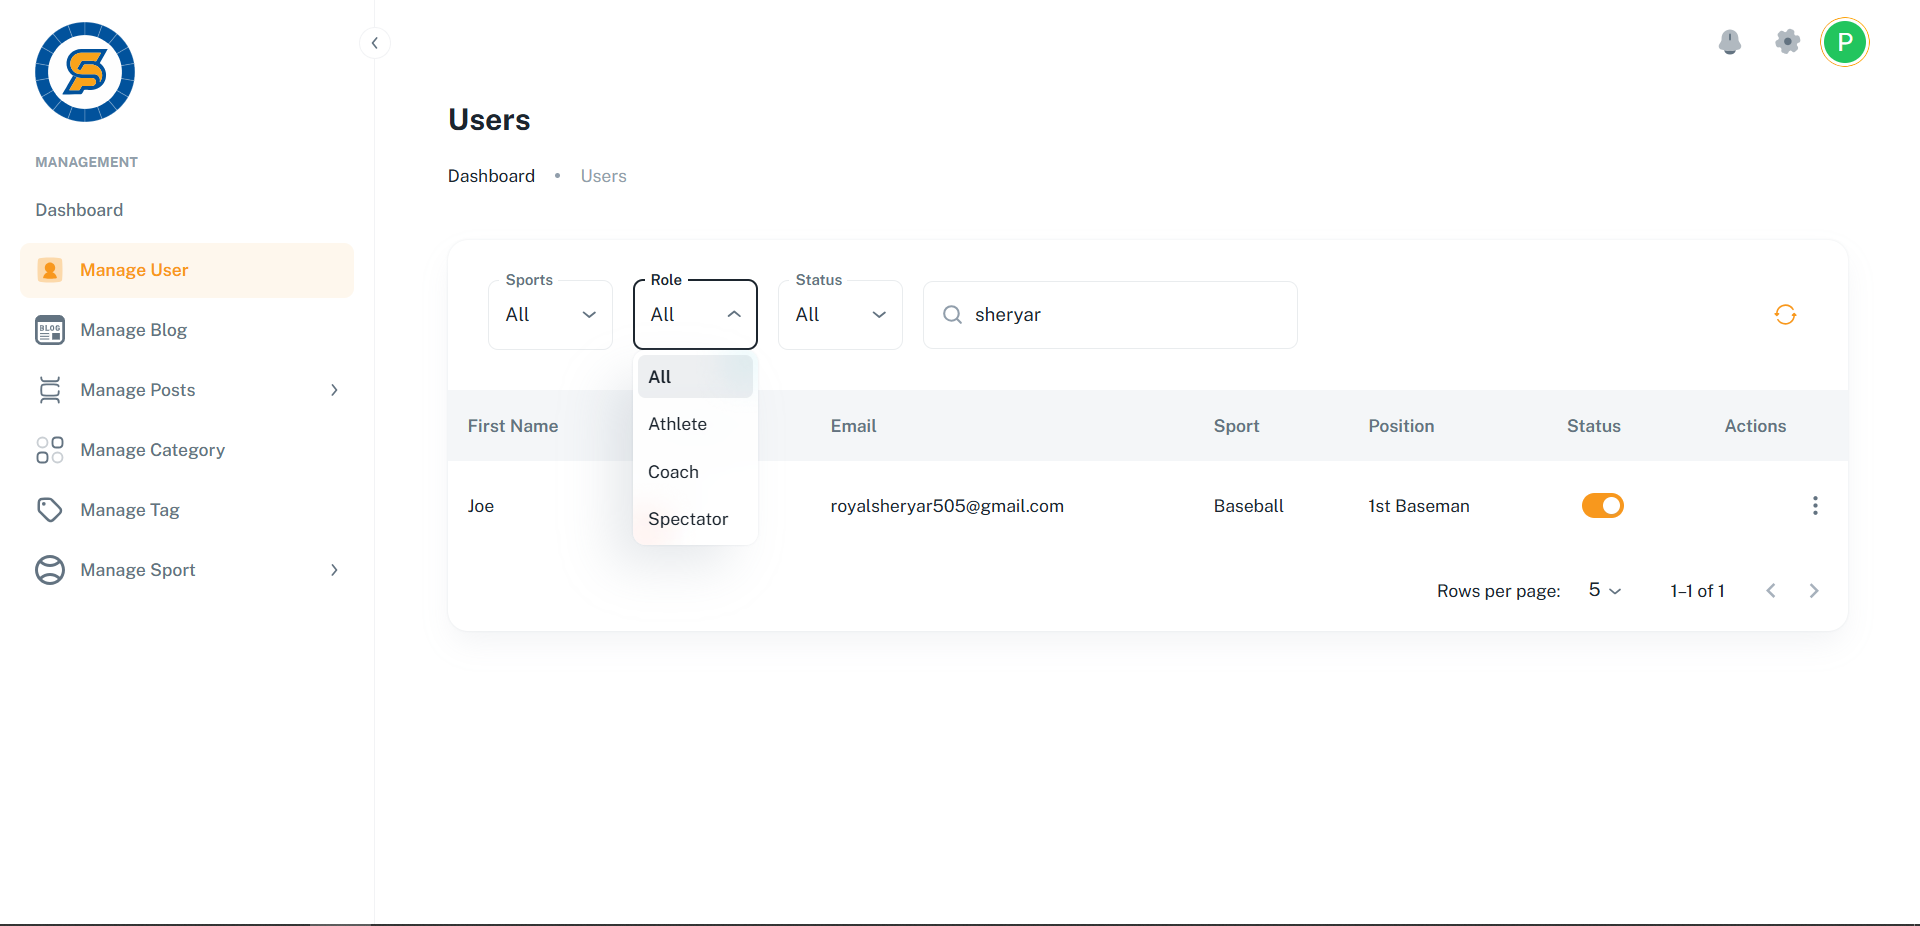
Task: Expand the Manage Sport submenu
Action: click(334, 570)
